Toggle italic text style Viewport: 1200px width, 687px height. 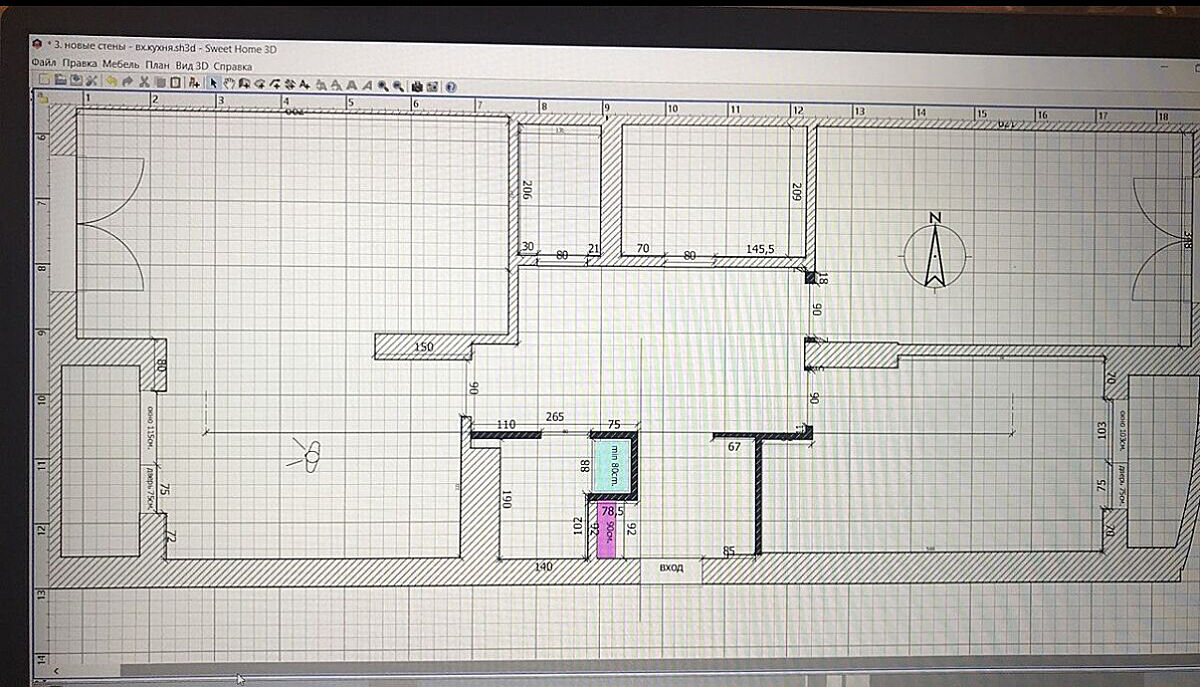coord(367,83)
